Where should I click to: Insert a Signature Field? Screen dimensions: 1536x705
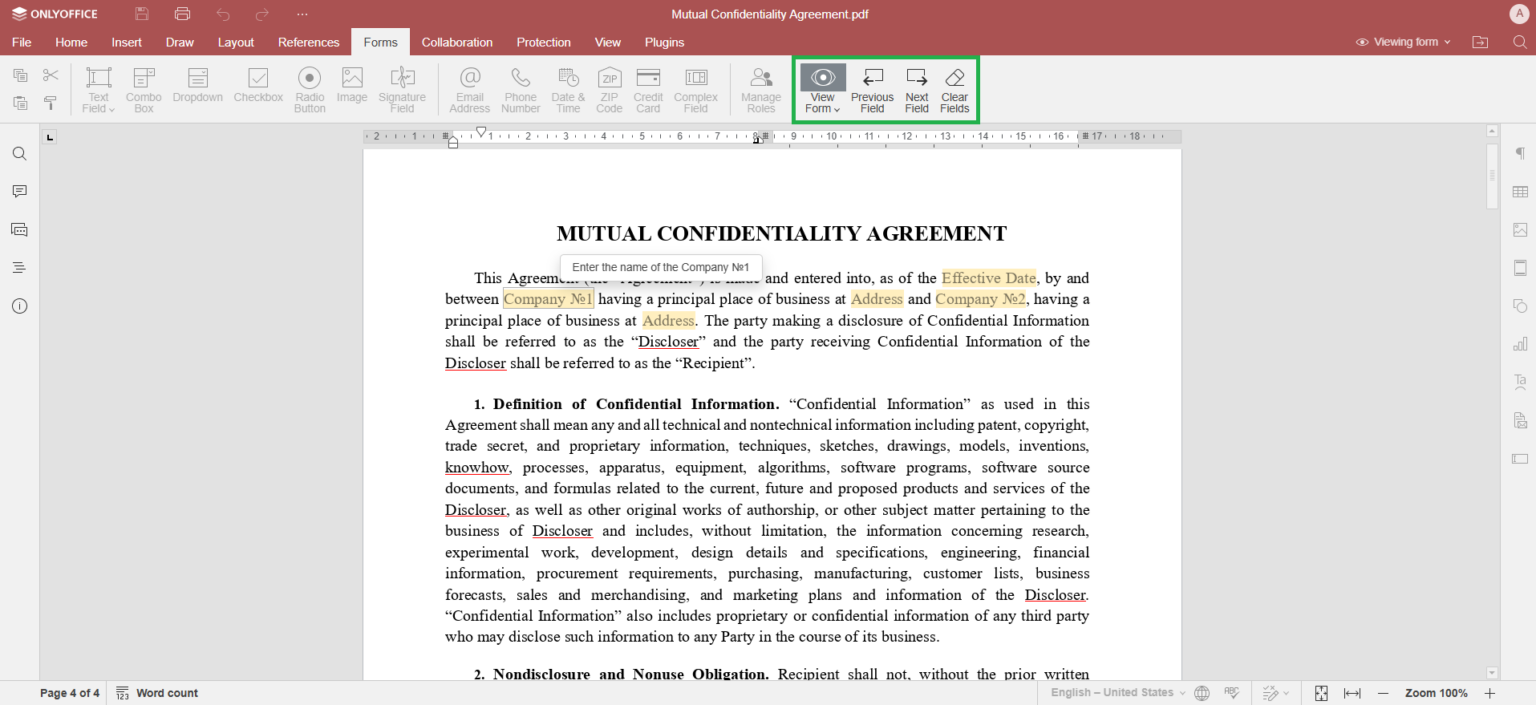click(402, 90)
